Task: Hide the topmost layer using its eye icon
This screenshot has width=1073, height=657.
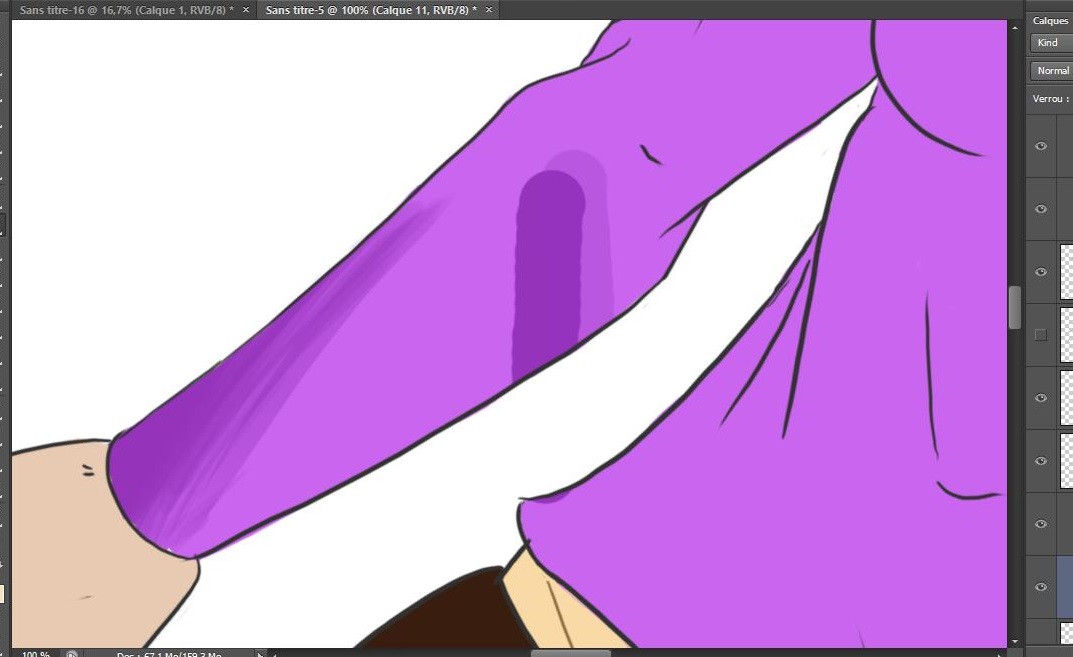Action: pos(1041,146)
